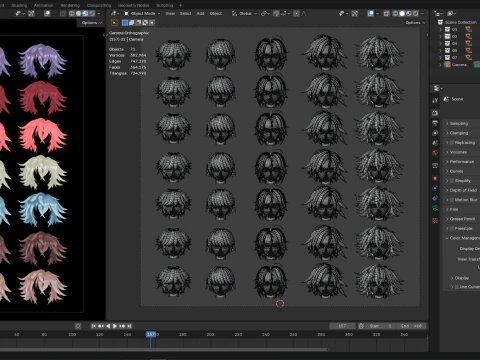Switch main viewport to solid shading
Screen dimensions: 480x360
click(x=402, y=14)
